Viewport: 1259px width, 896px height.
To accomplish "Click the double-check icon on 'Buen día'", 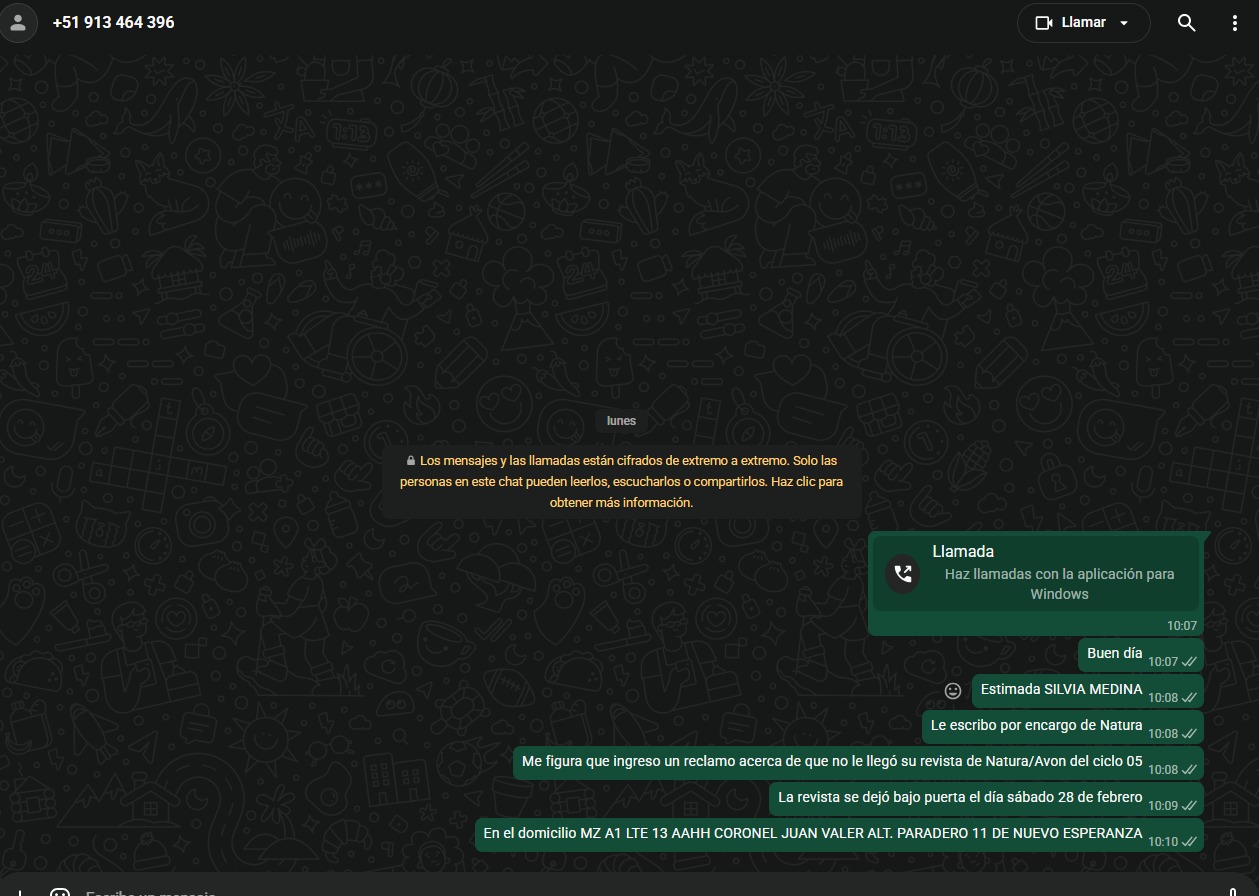I will tap(1189, 662).
